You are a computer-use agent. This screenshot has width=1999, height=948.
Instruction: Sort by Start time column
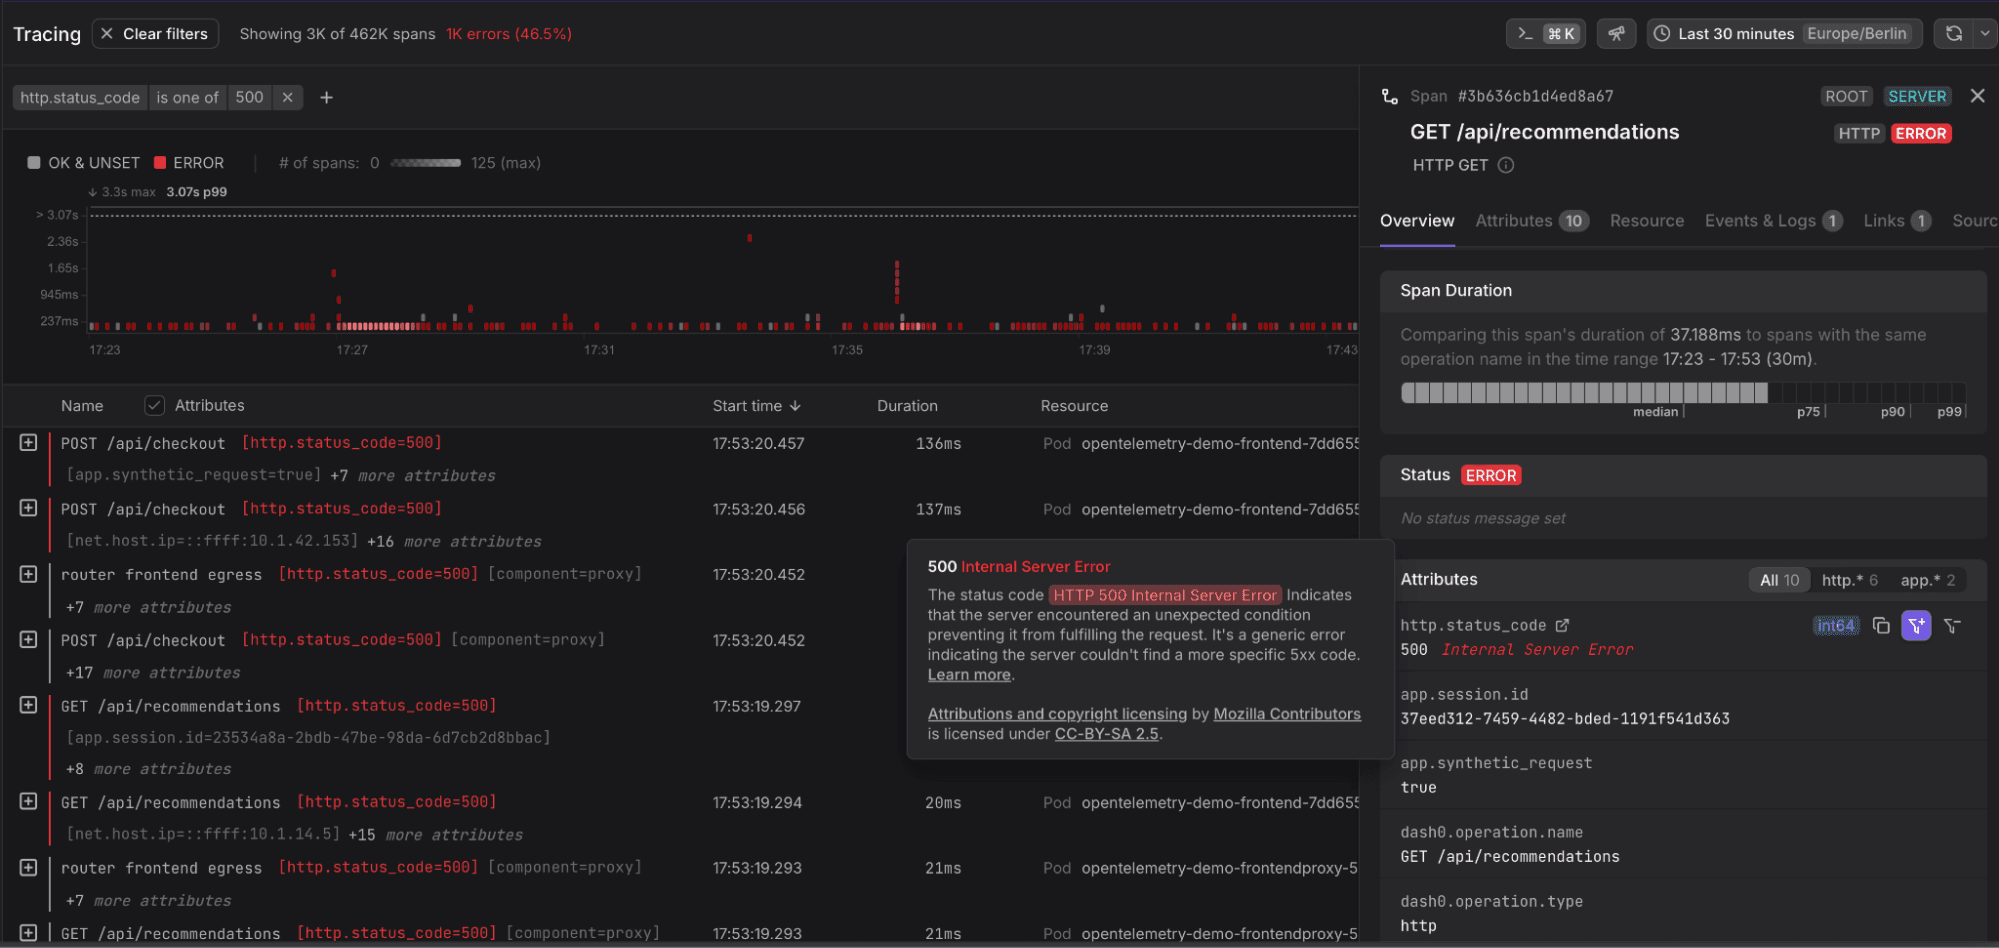tap(757, 406)
